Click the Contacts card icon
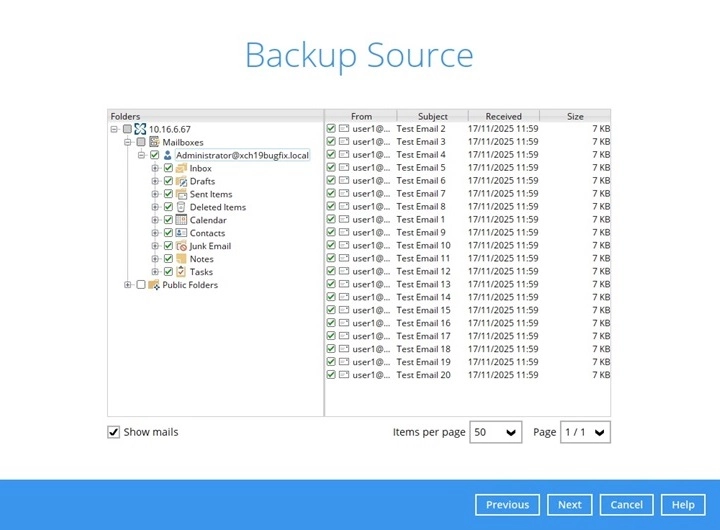 click(x=181, y=233)
